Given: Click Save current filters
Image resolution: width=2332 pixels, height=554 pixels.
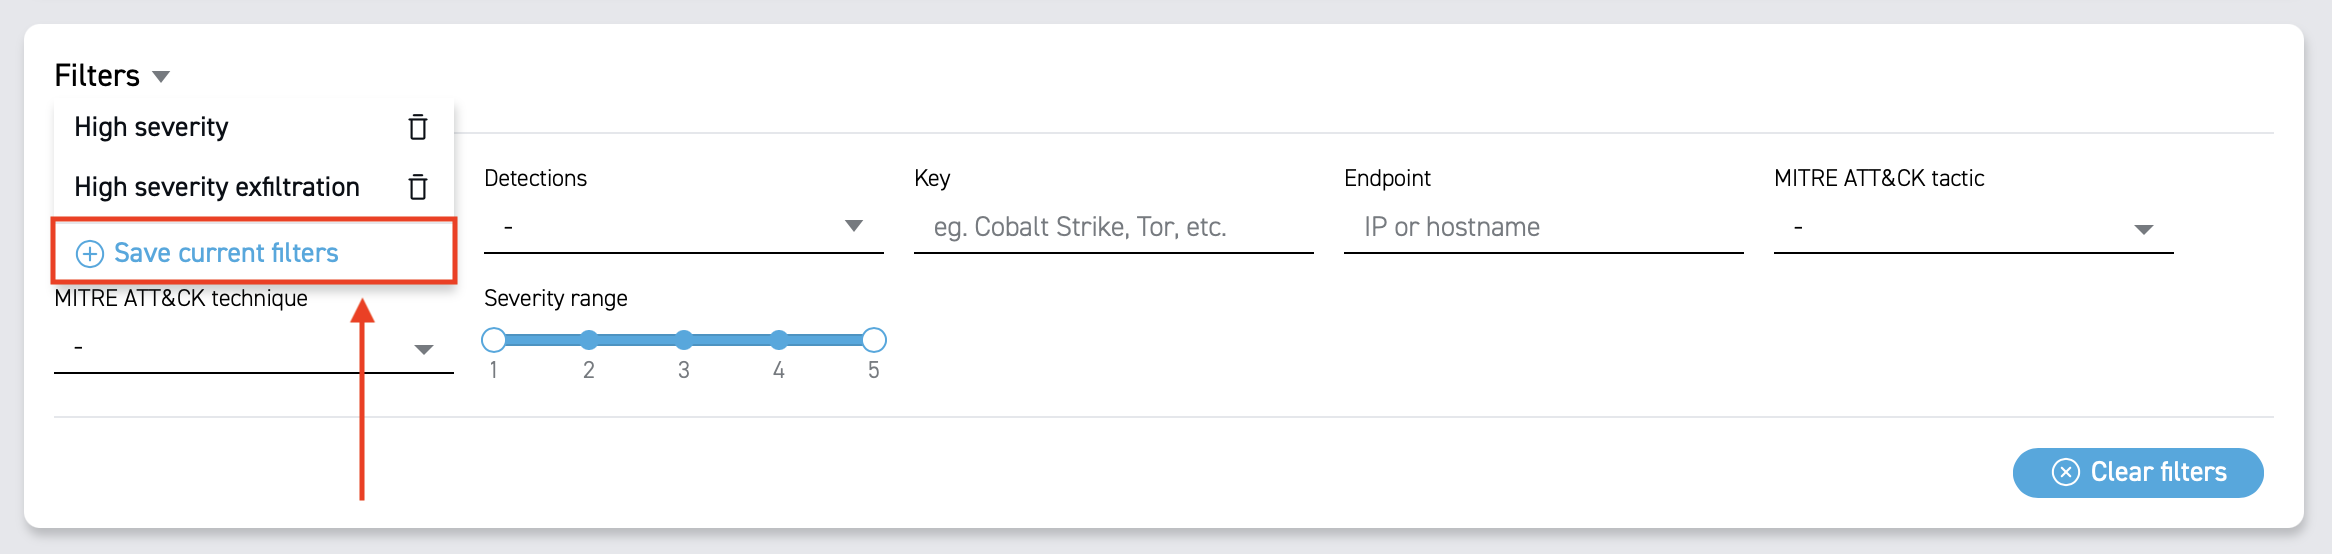Looking at the screenshot, I should (226, 253).
